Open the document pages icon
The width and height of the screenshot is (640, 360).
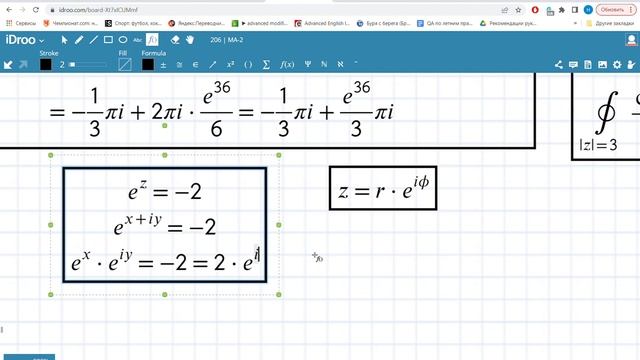pyautogui.click(x=588, y=64)
